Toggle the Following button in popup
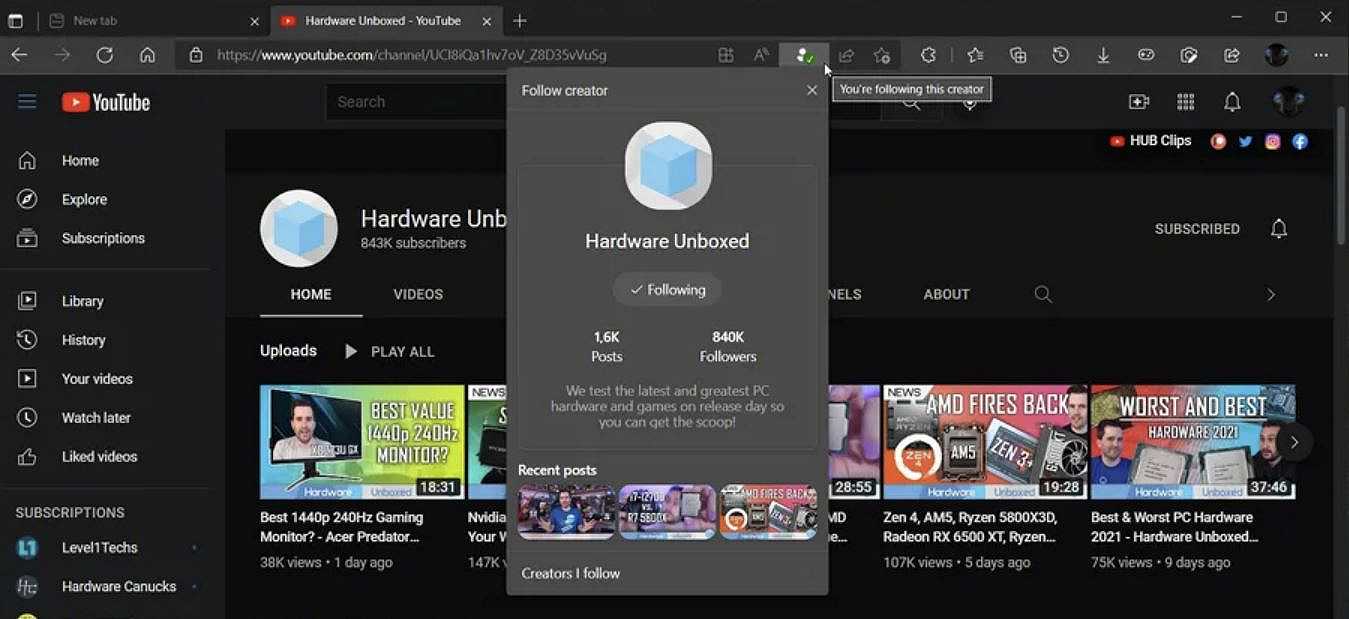The width and height of the screenshot is (1349, 619). [x=667, y=290]
